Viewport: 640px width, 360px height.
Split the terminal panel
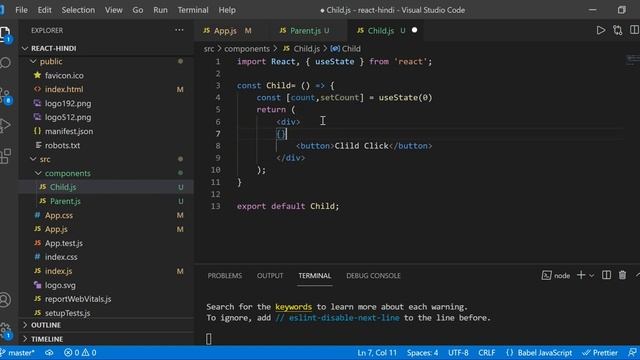pos(607,276)
